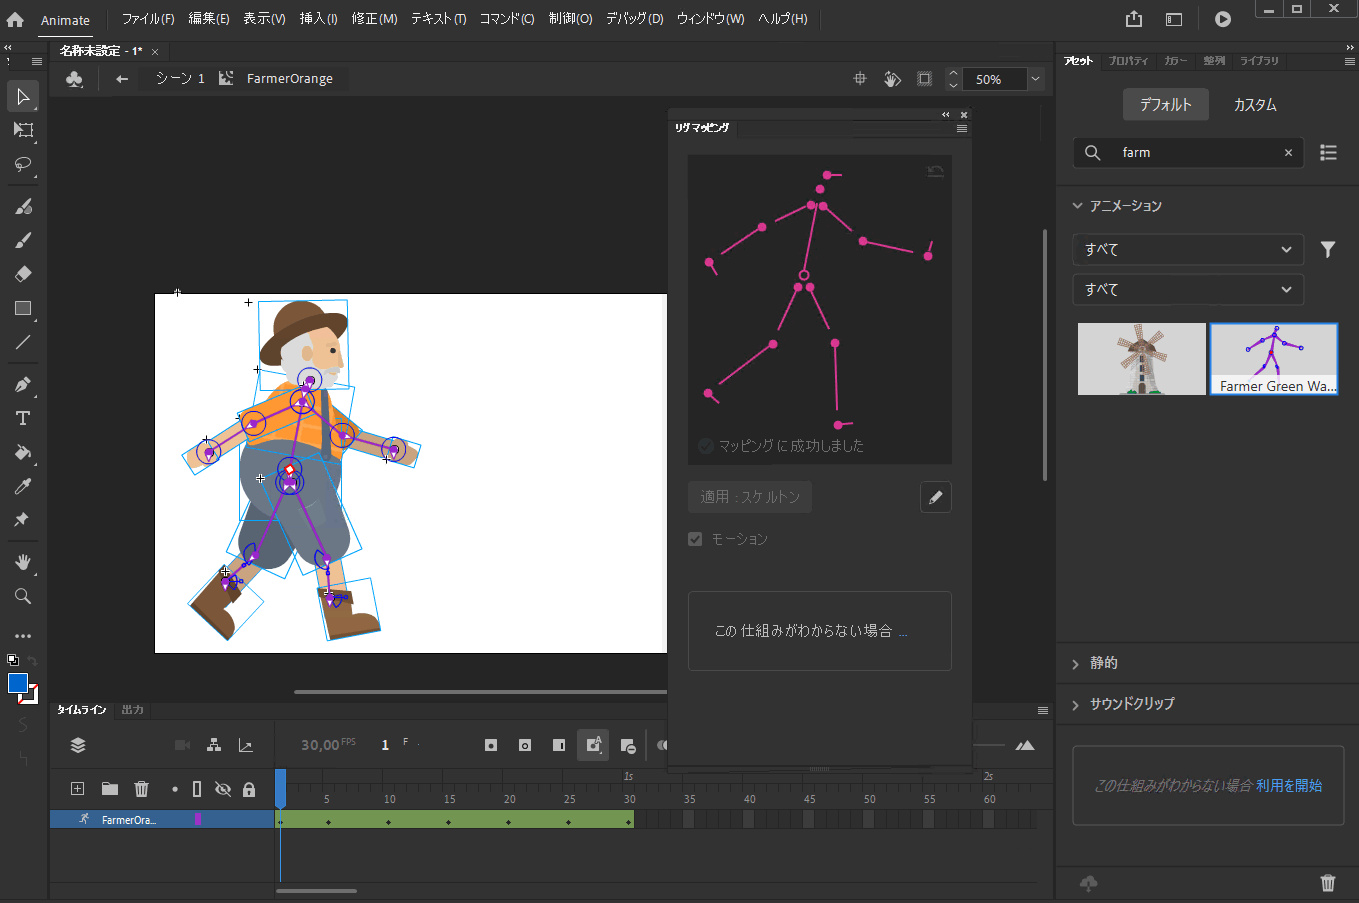
Task: Pick the Text tool
Action: pyautogui.click(x=23, y=418)
